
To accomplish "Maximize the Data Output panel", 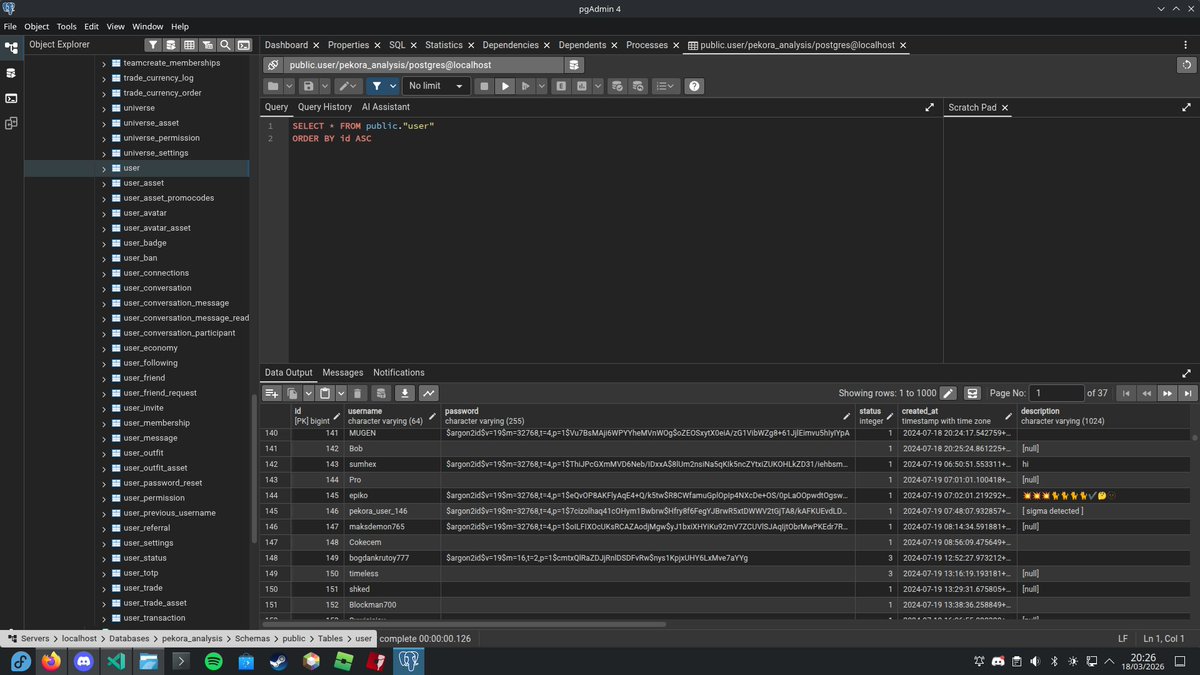I will tap(1187, 373).
